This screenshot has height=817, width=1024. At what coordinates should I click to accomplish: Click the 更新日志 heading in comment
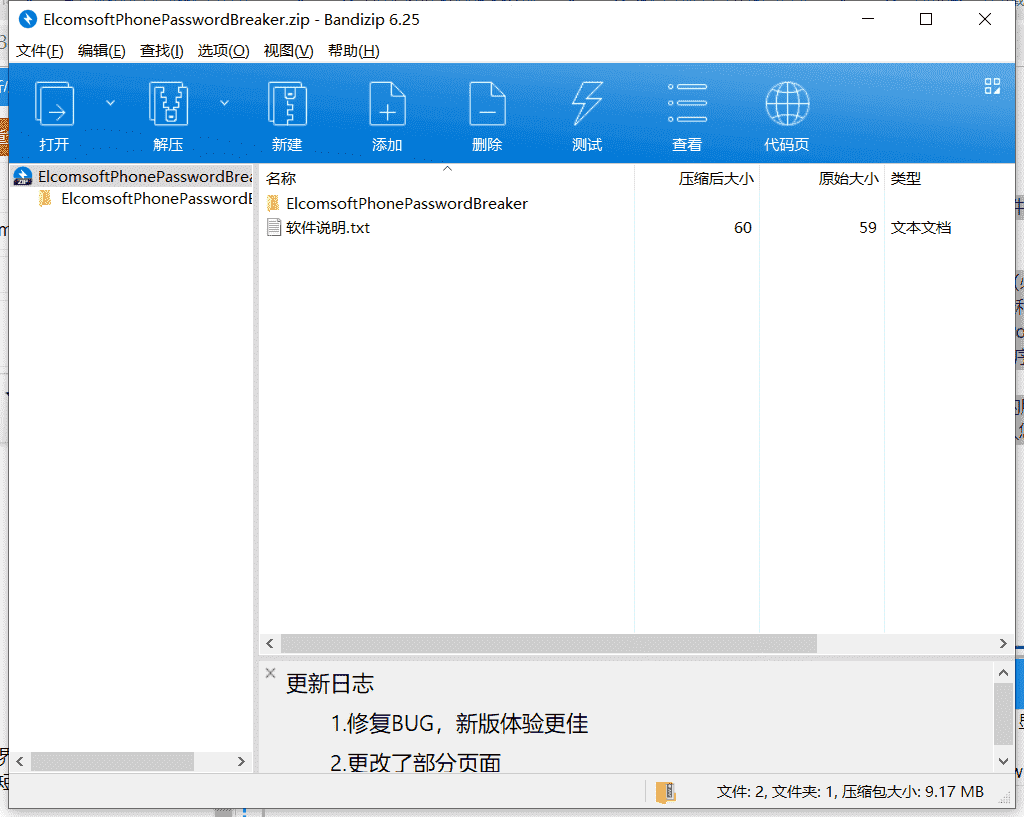330,684
